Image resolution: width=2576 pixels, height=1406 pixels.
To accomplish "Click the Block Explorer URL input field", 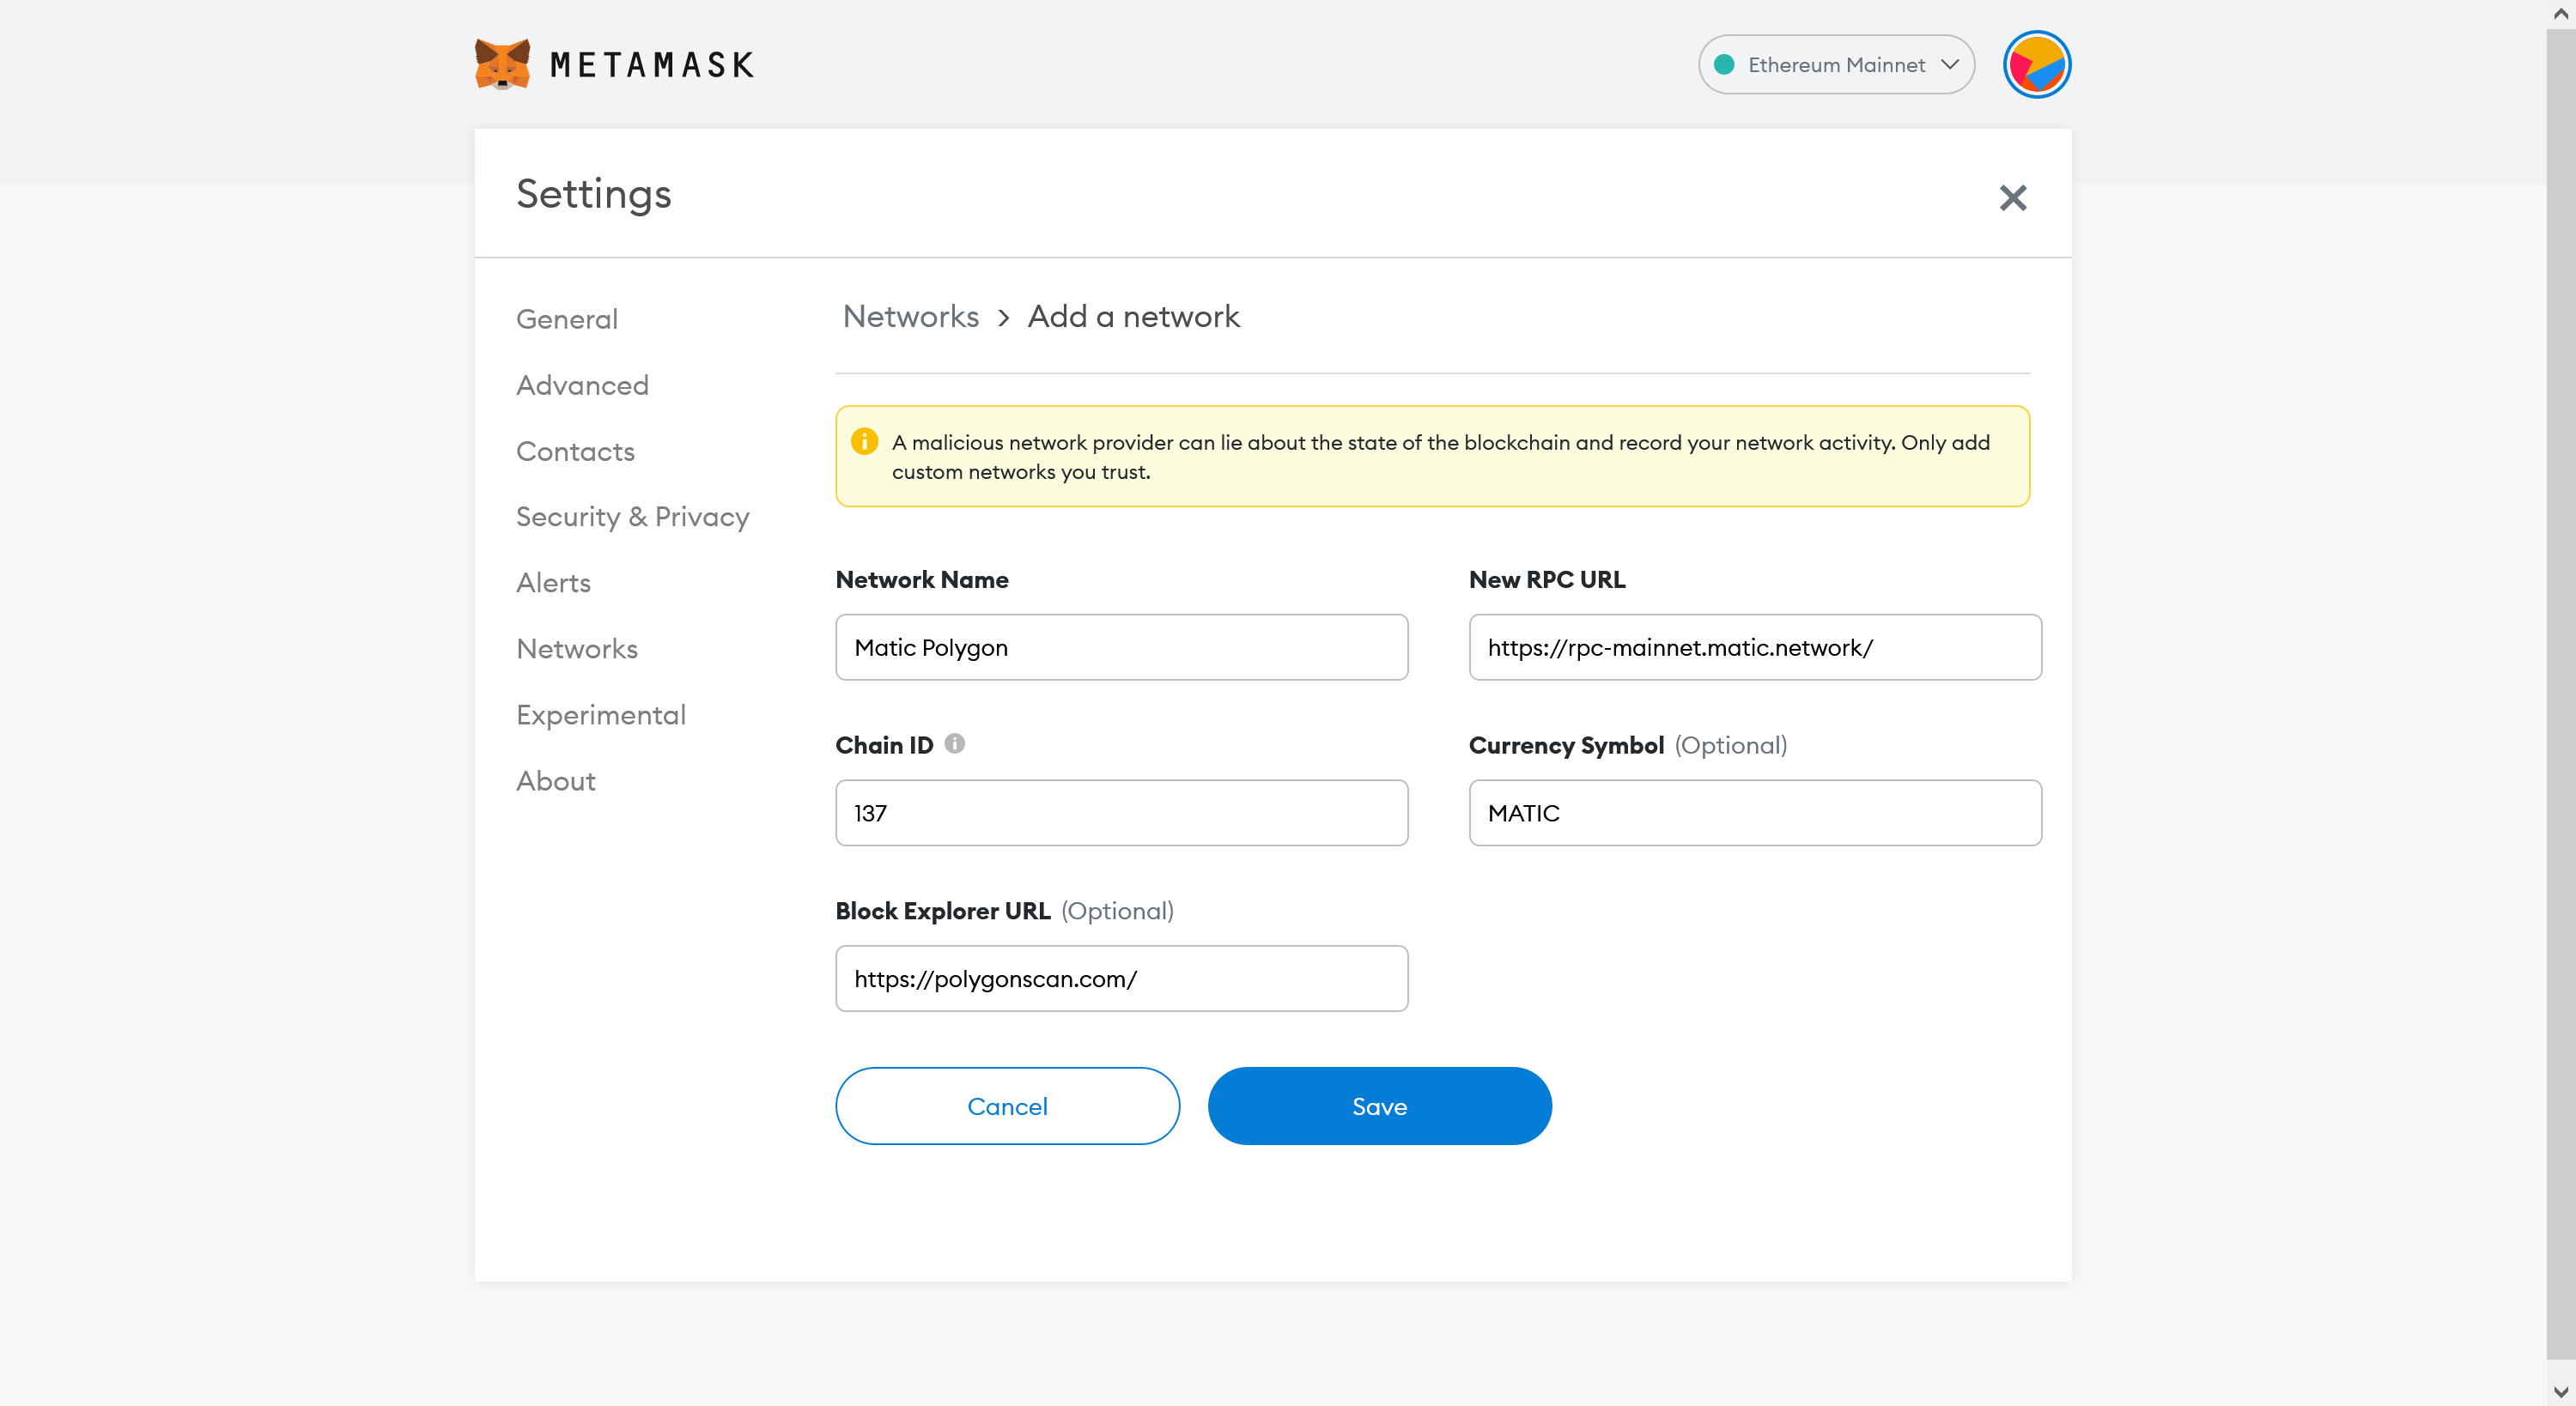I will coord(1121,978).
